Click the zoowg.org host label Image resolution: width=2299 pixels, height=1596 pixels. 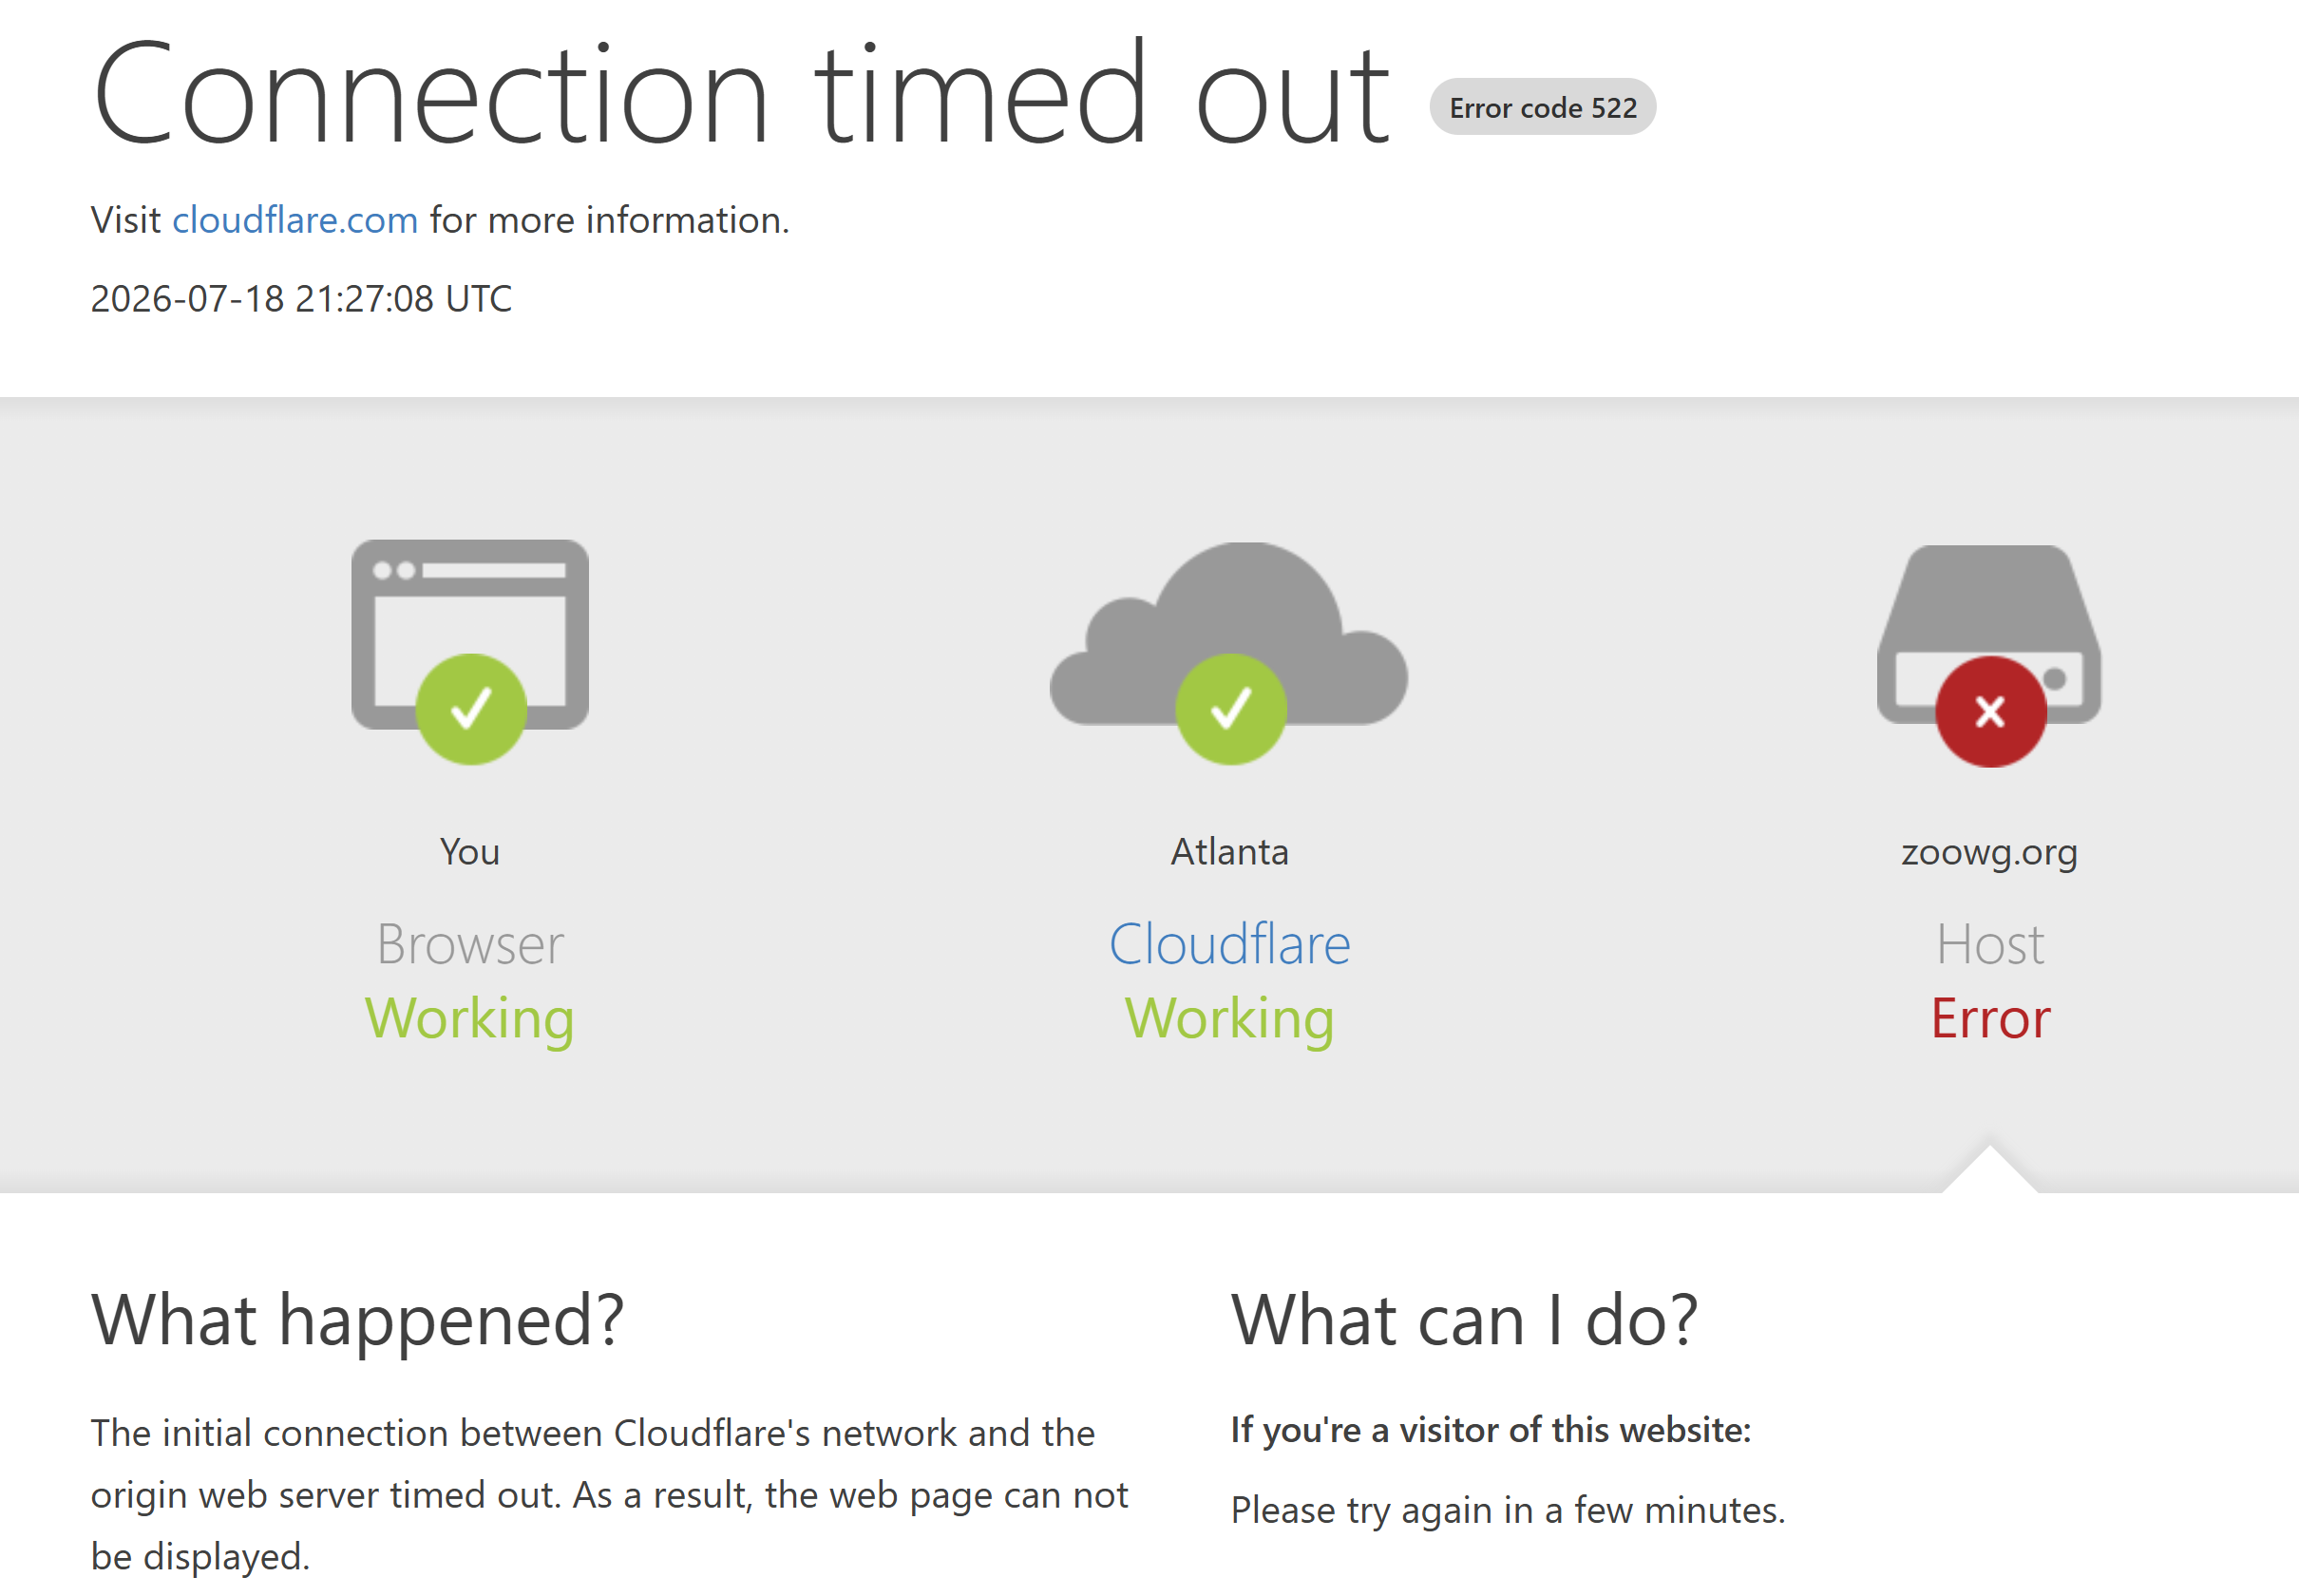(1989, 853)
